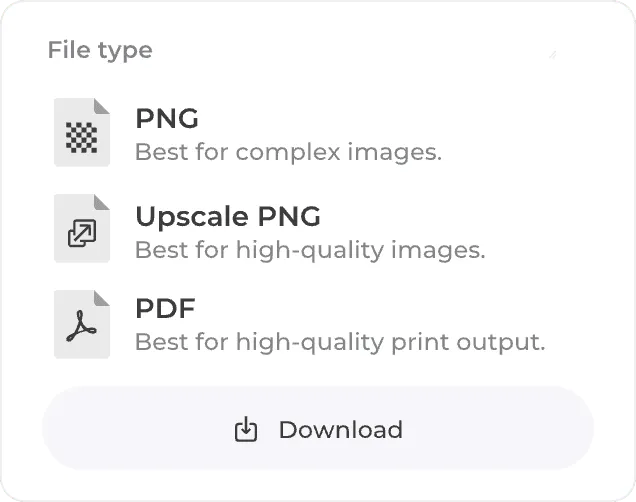Click the download arrow icon beside Download

click(246, 429)
